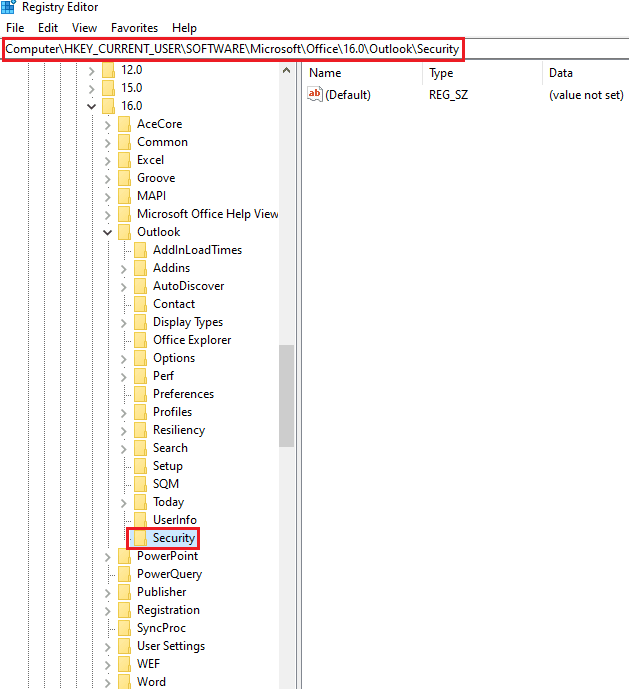Viewport: 629px width, 689px height.
Task: Select the Common folder icon
Action: pyautogui.click(x=124, y=142)
